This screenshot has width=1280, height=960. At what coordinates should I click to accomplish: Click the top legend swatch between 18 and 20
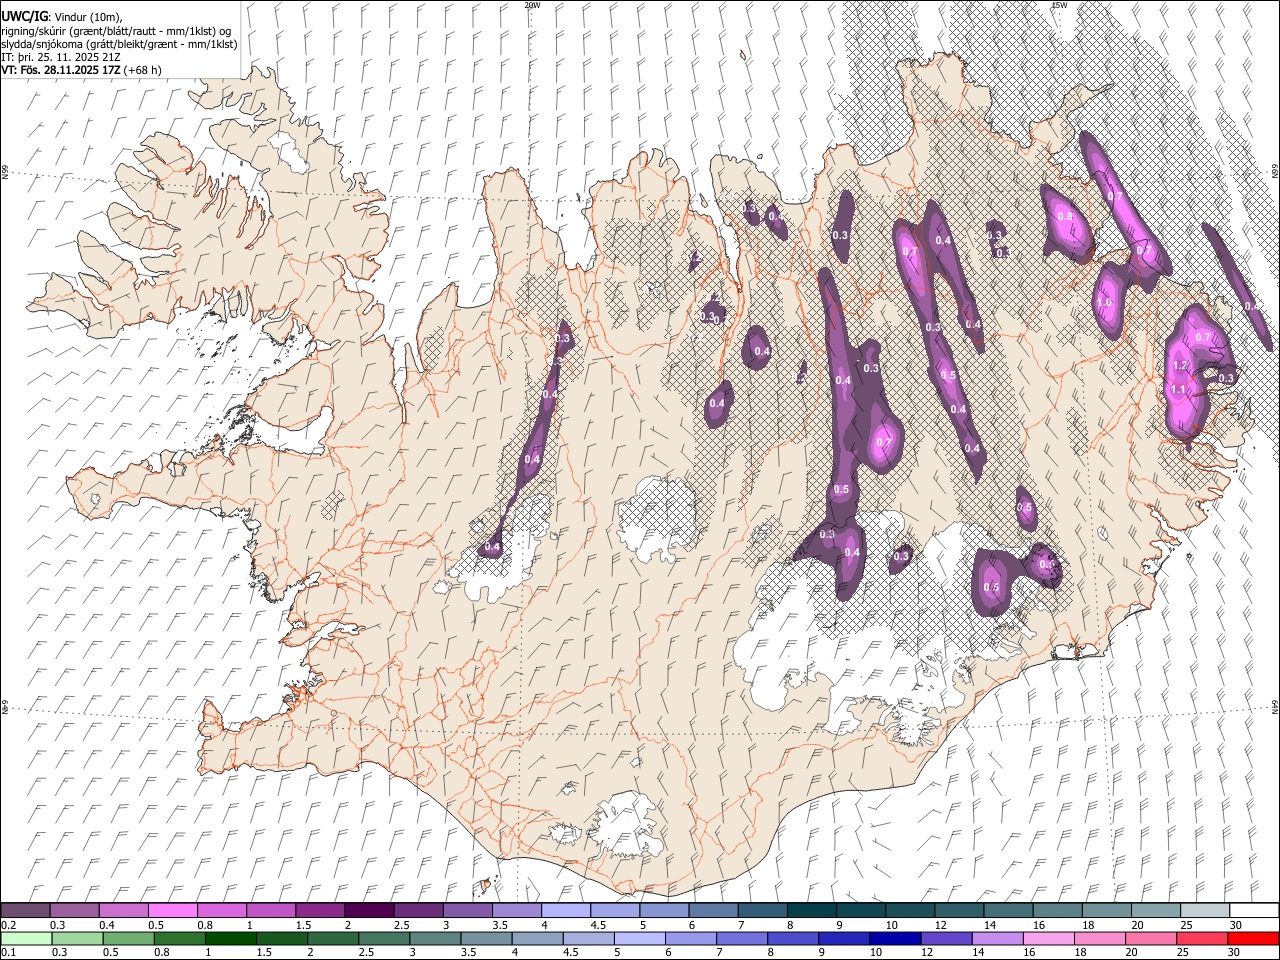point(1106,910)
